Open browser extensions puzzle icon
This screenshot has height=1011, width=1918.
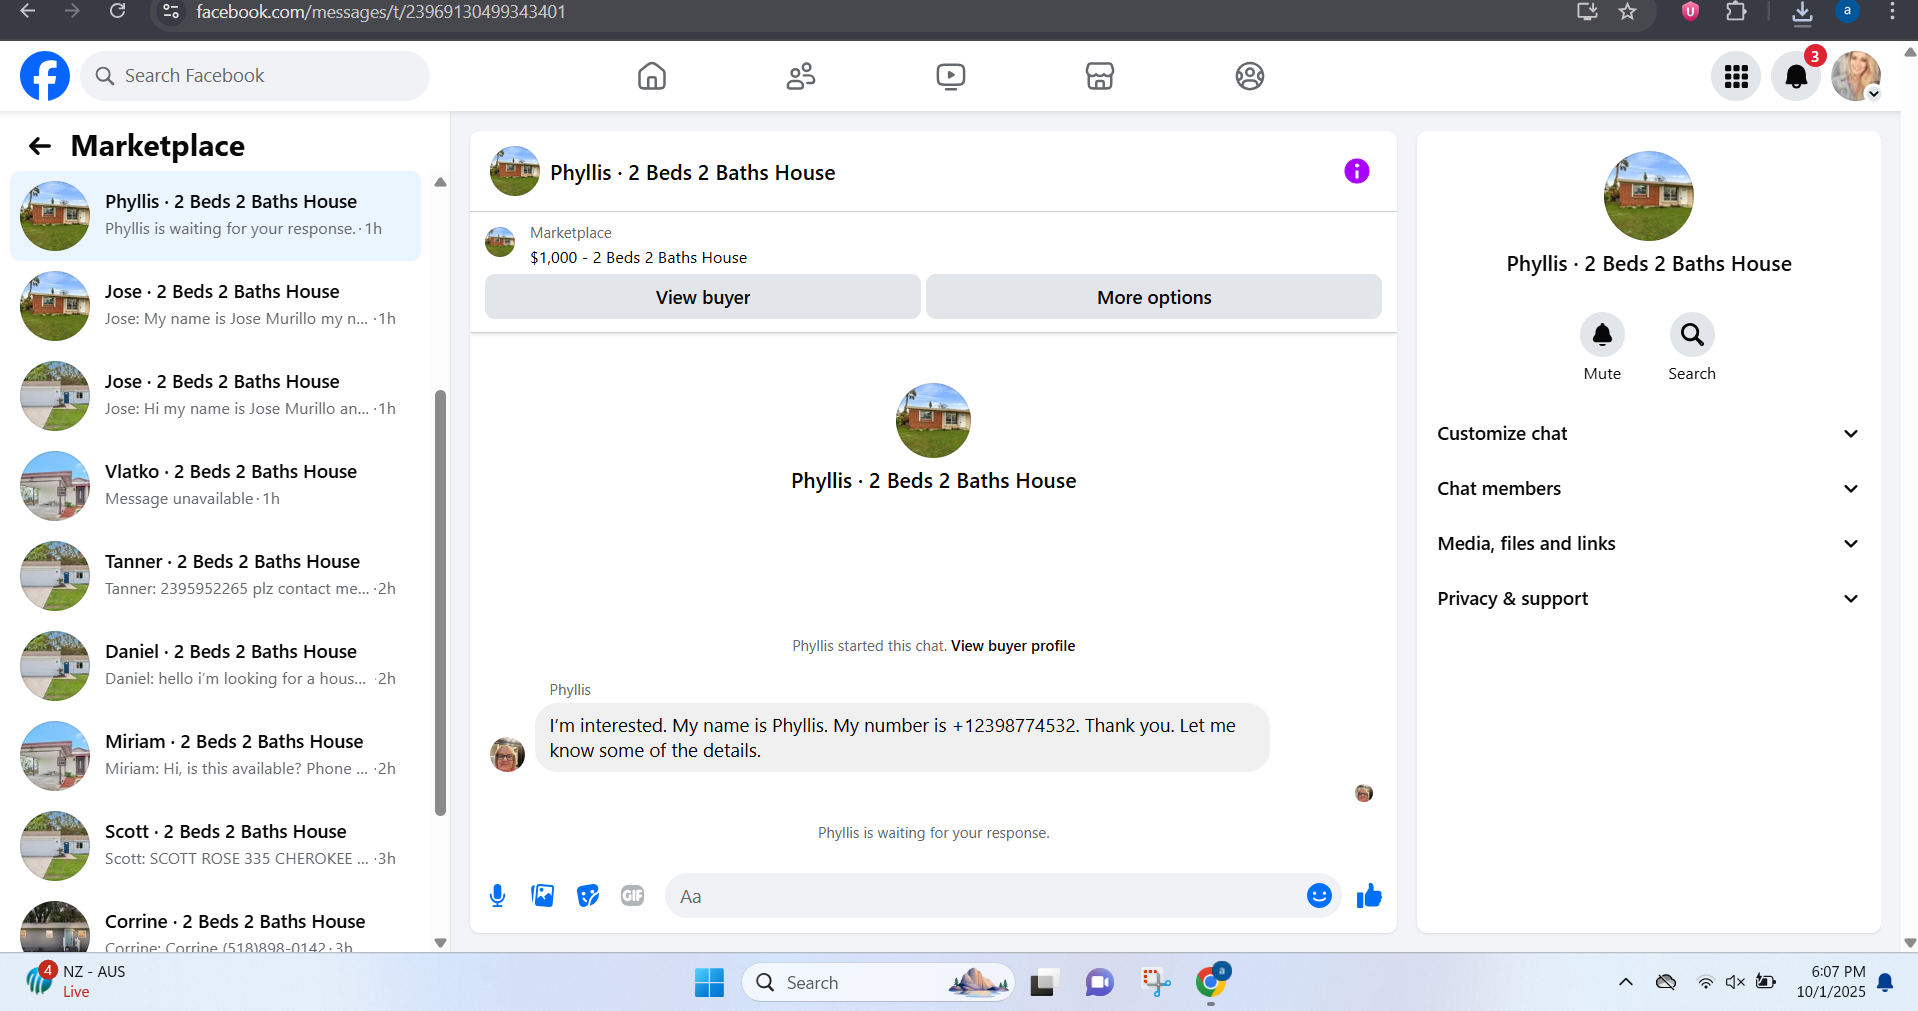(1736, 12)
